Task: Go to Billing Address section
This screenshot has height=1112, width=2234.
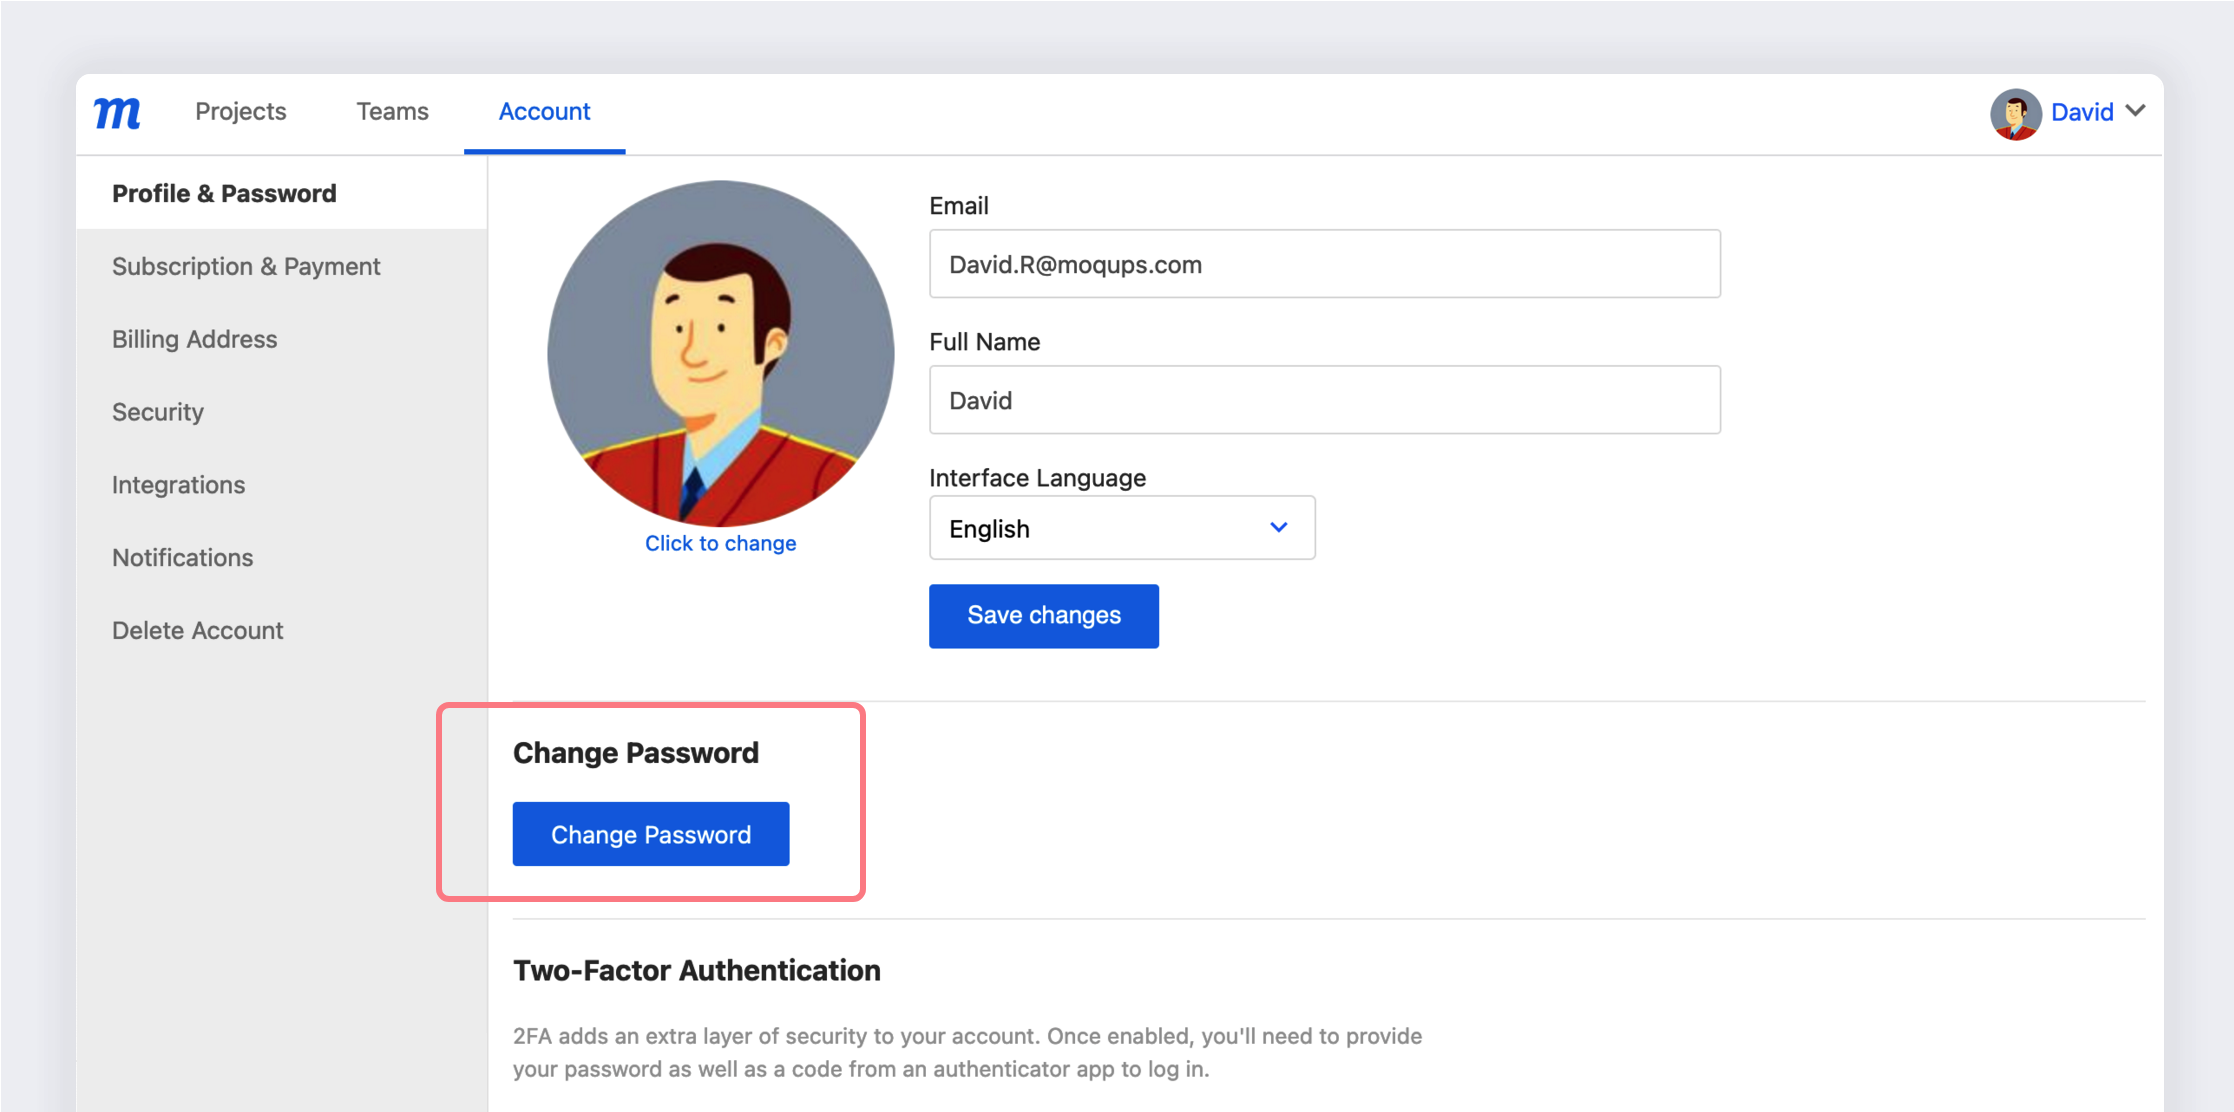Action: click(194, 338)
